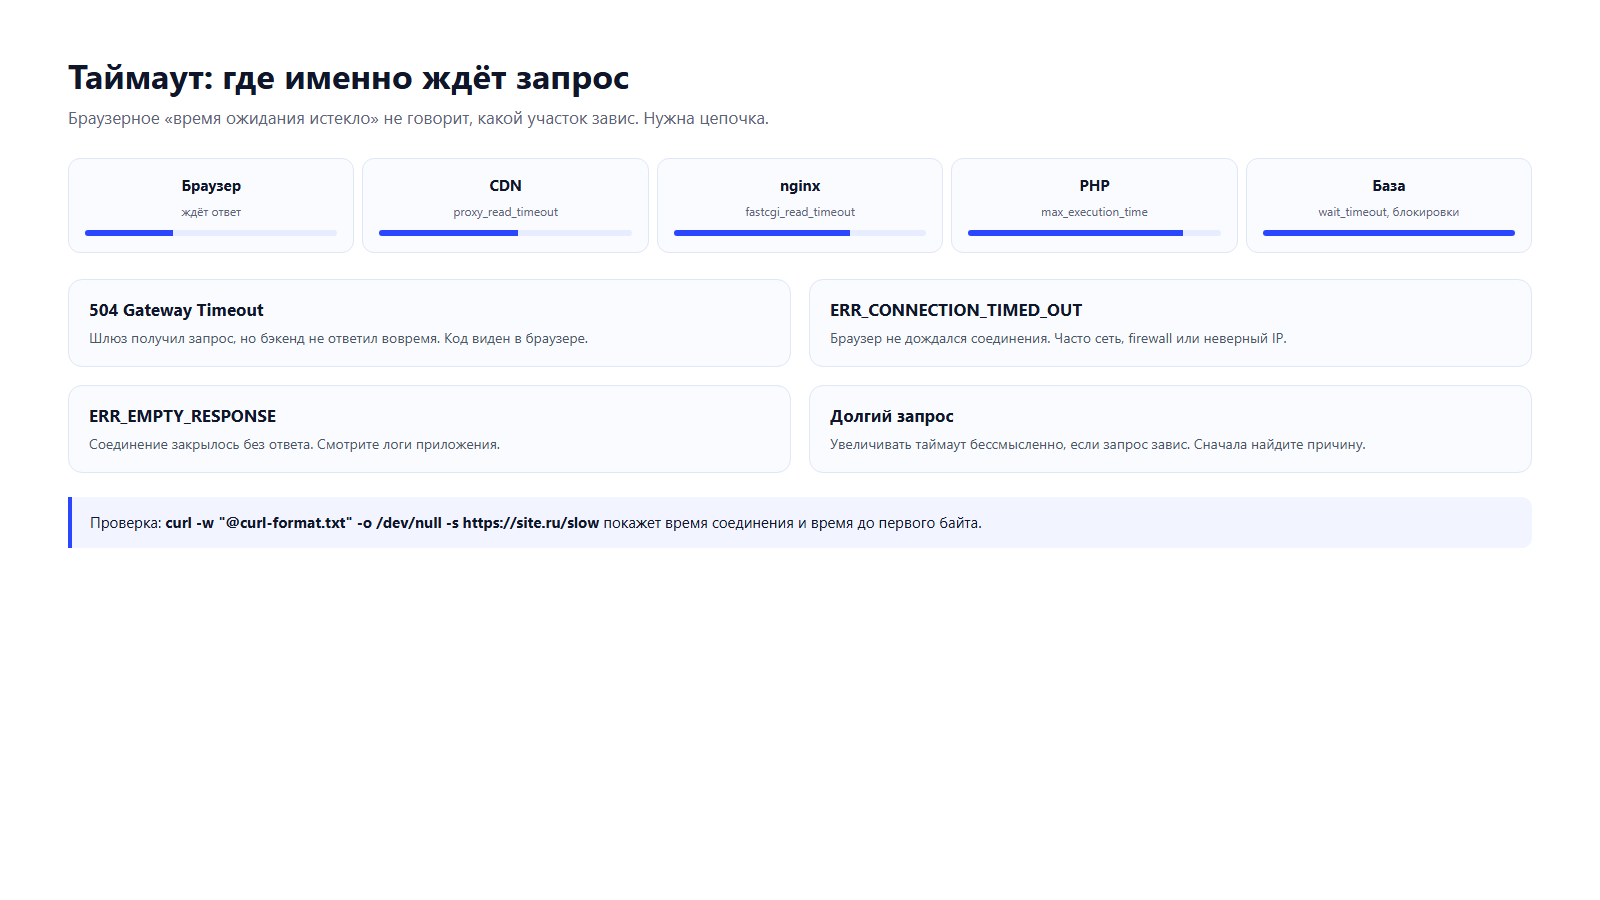Open the 'ERR_EMPTY_RESPONSE' card title
This screenshot has width=1600, height=900.
182,416
